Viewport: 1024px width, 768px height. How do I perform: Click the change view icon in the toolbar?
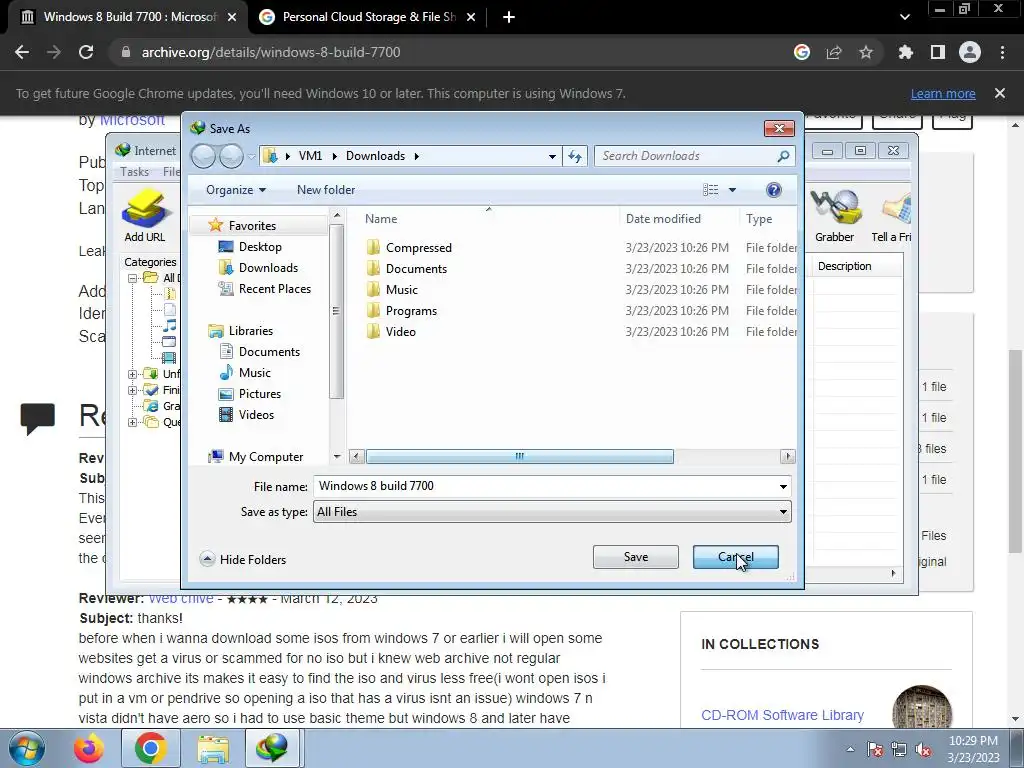(x=711, y=190)
